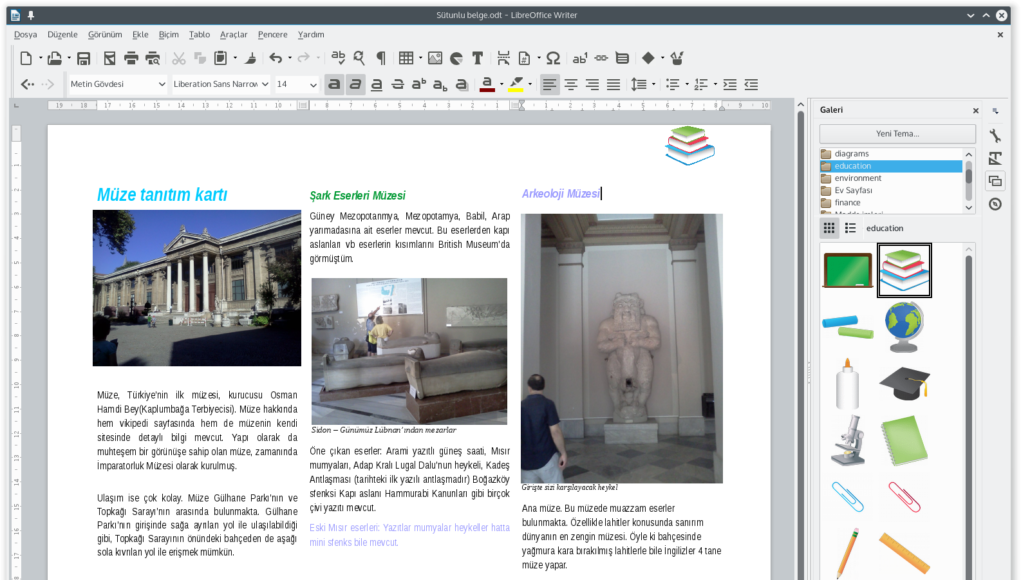Click the yellow highlighting color button
This screenshot has width=1021, height=580.
(515, 84)
